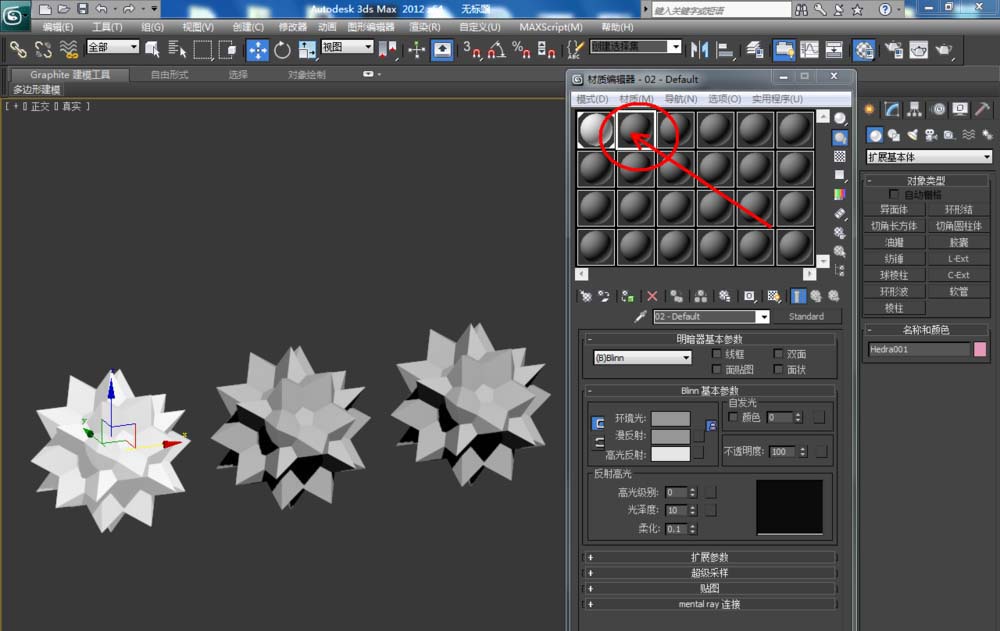The width and height of the screenshot is (1000, 631).
Task: Tick the 自动栅格 autogrid checkbox
Action: (x=893, y=194)
